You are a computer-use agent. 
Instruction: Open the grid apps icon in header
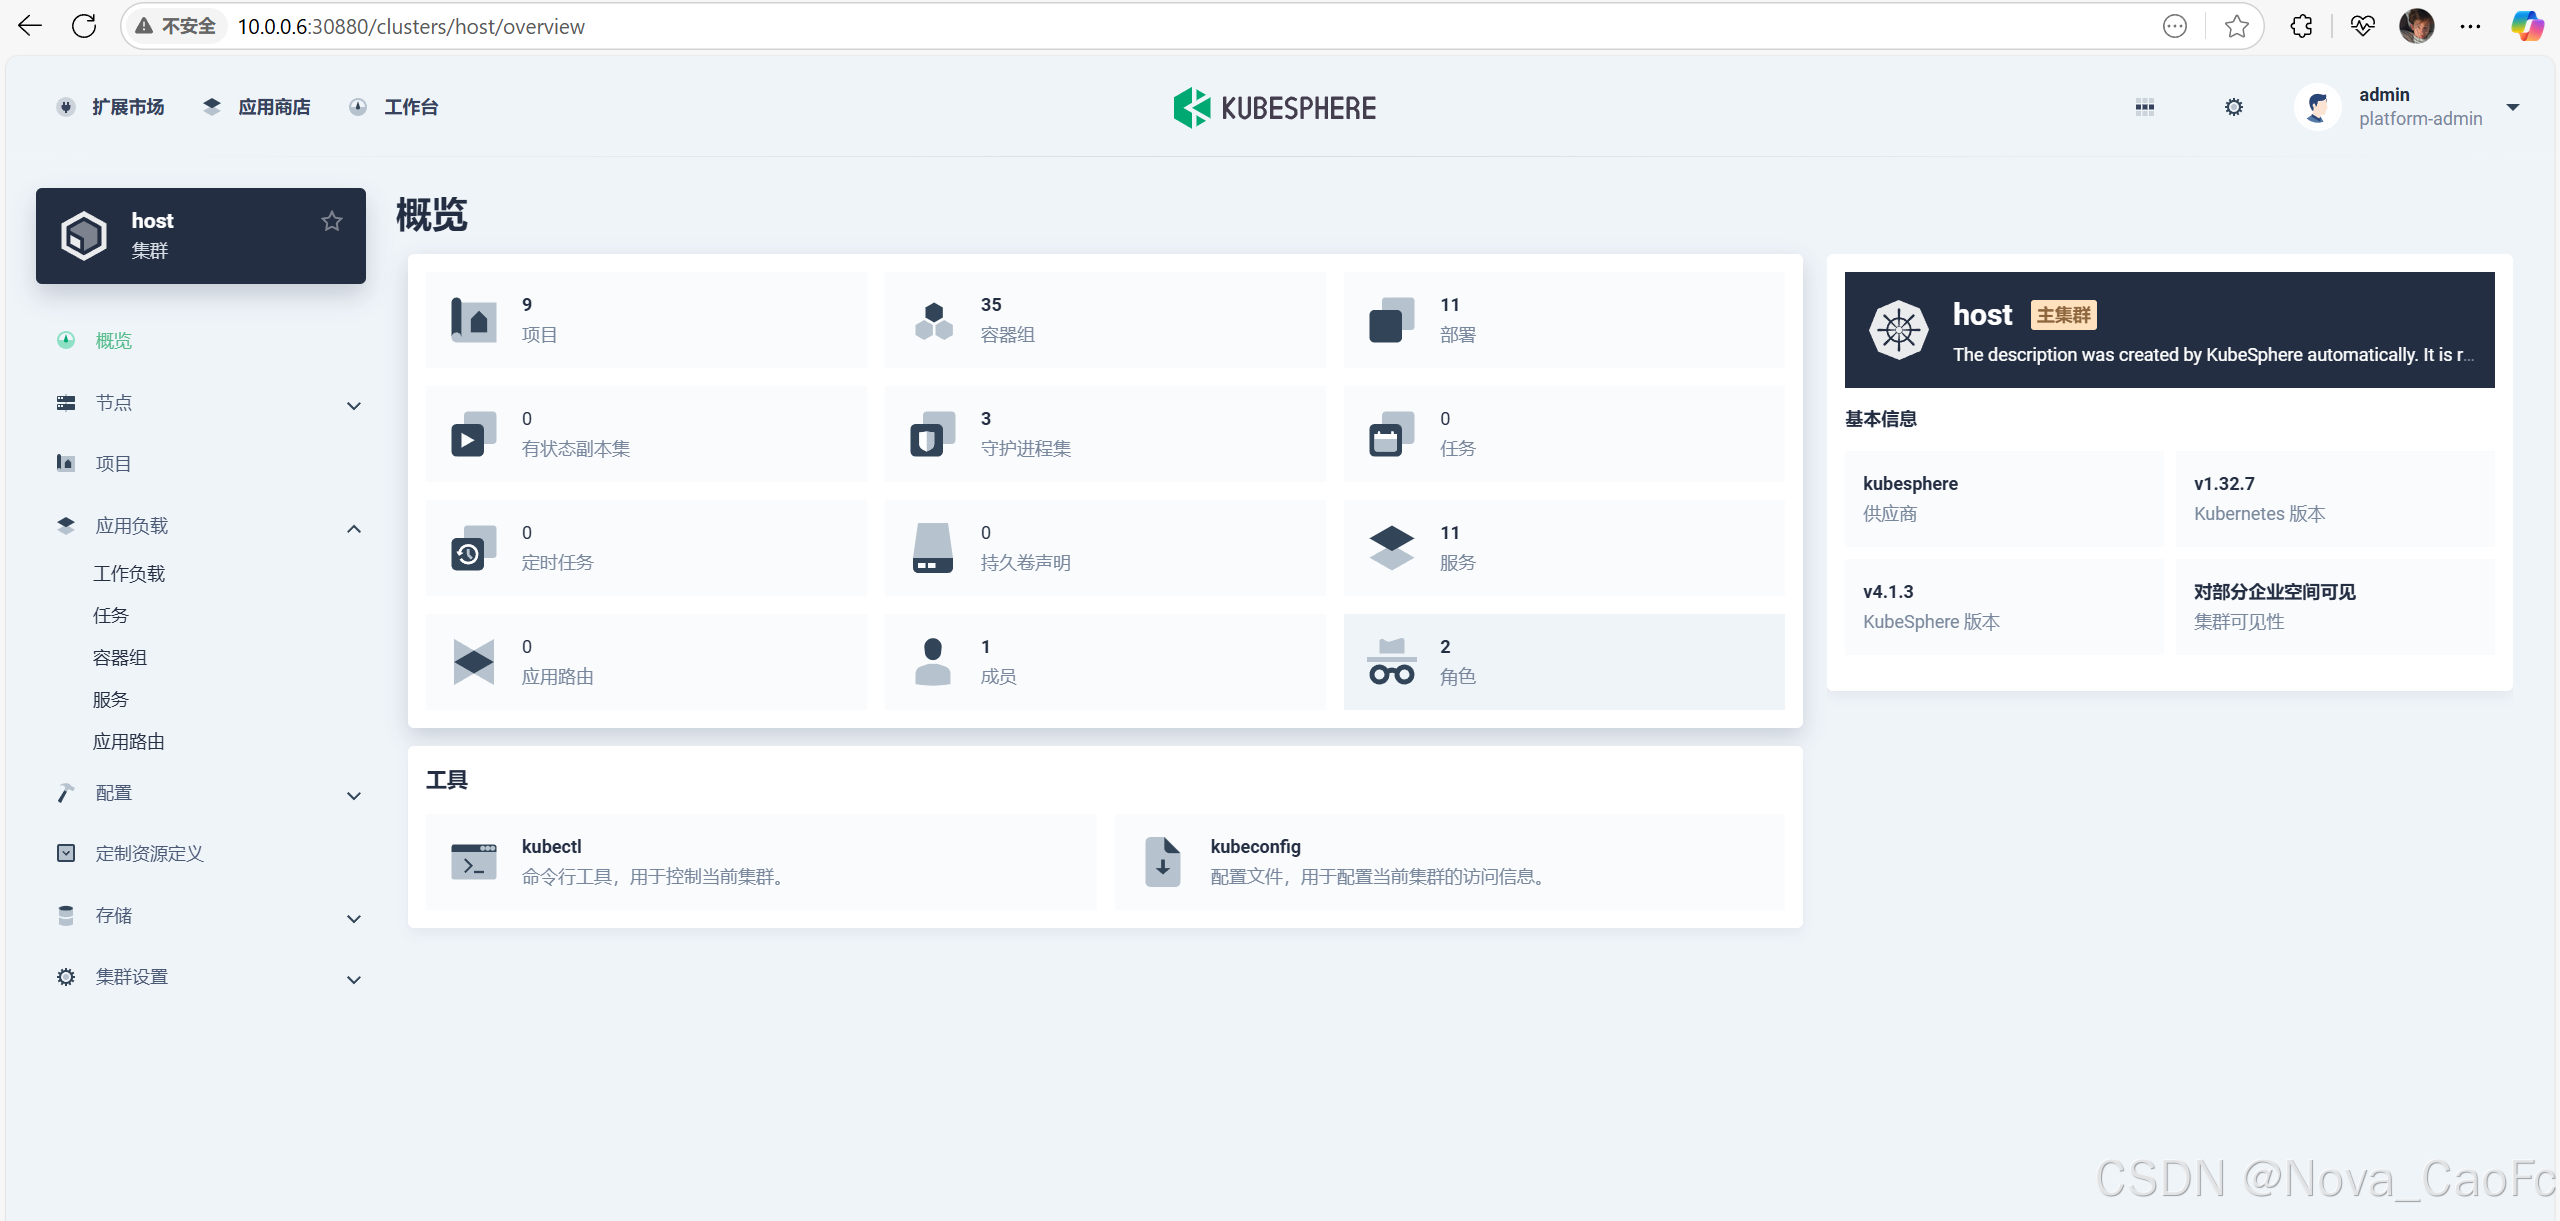2145,107
